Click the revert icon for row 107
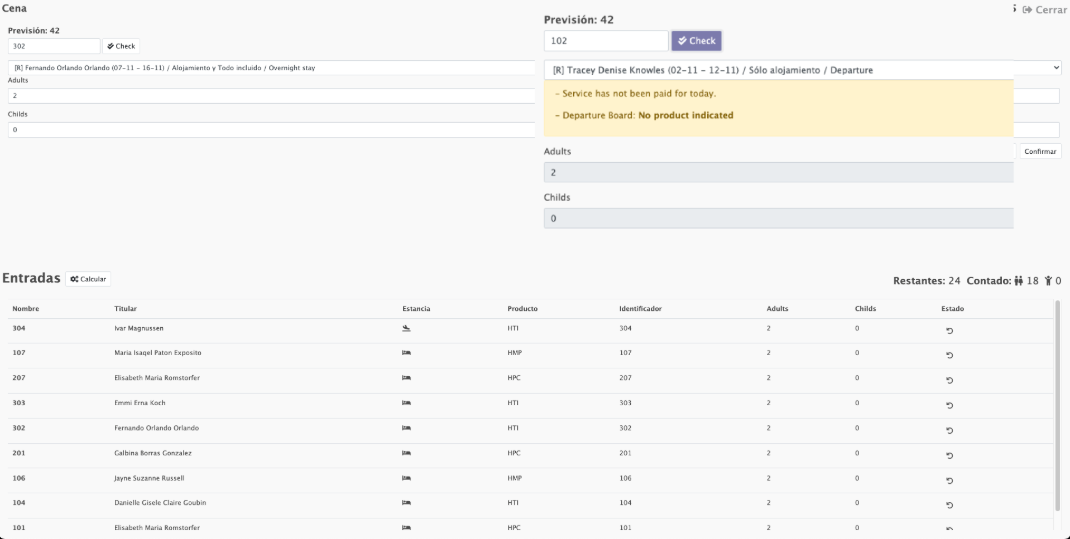 point(949,355)
